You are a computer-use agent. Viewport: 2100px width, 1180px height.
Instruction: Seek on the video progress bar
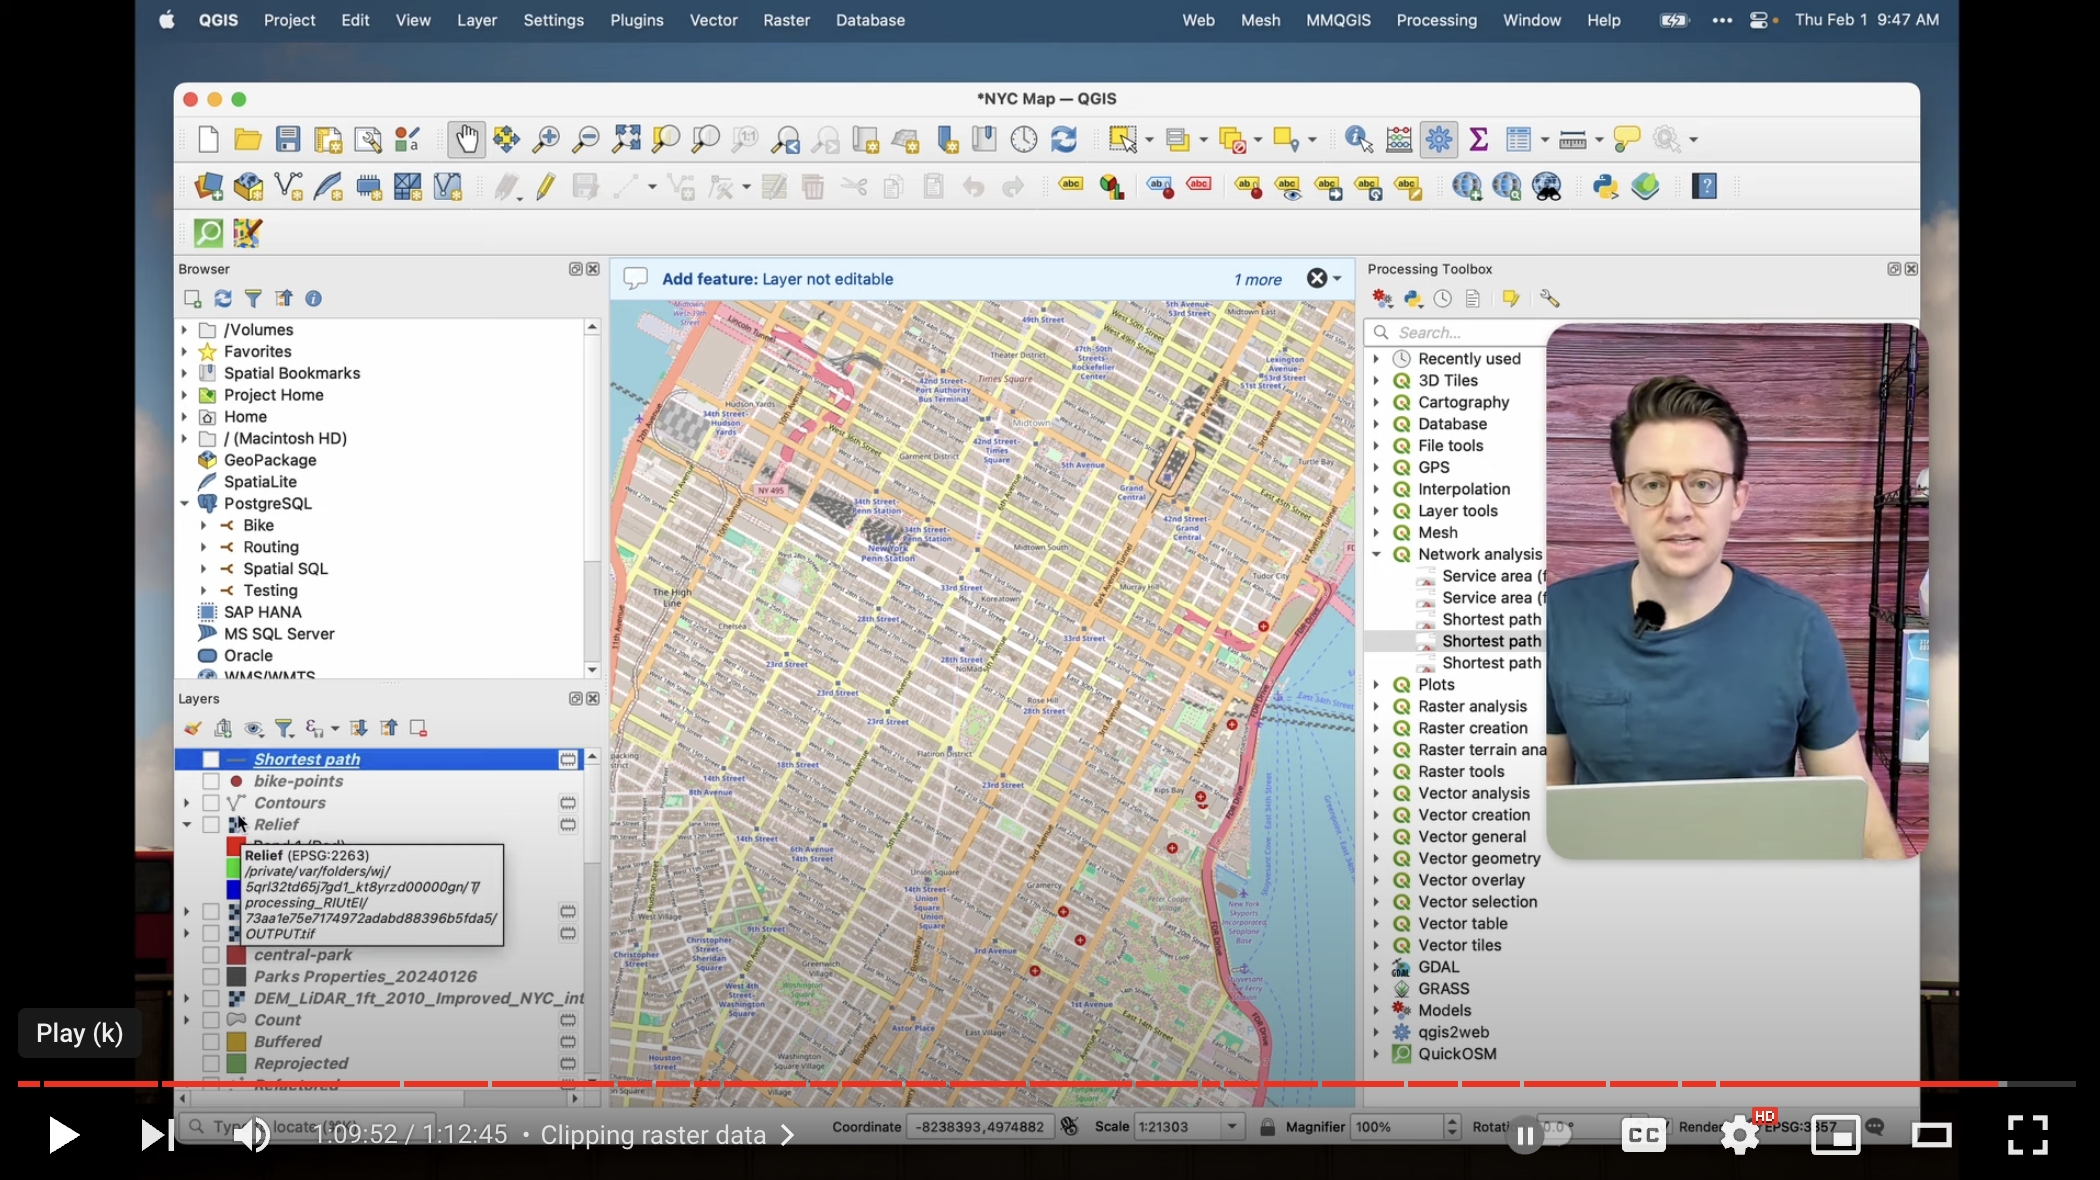click(1046, 1084)
